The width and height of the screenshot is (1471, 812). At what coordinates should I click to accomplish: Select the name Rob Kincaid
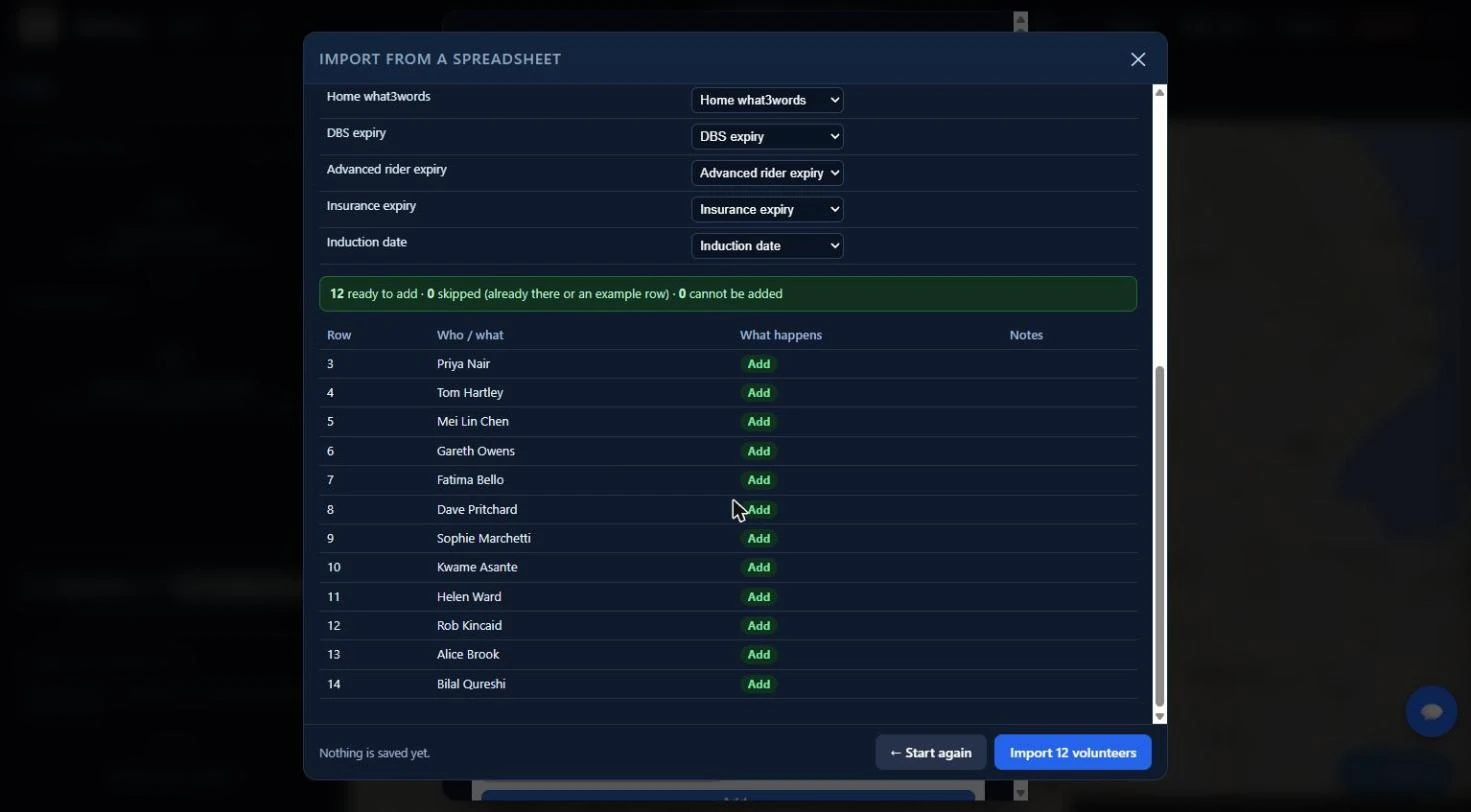(469, 626)
